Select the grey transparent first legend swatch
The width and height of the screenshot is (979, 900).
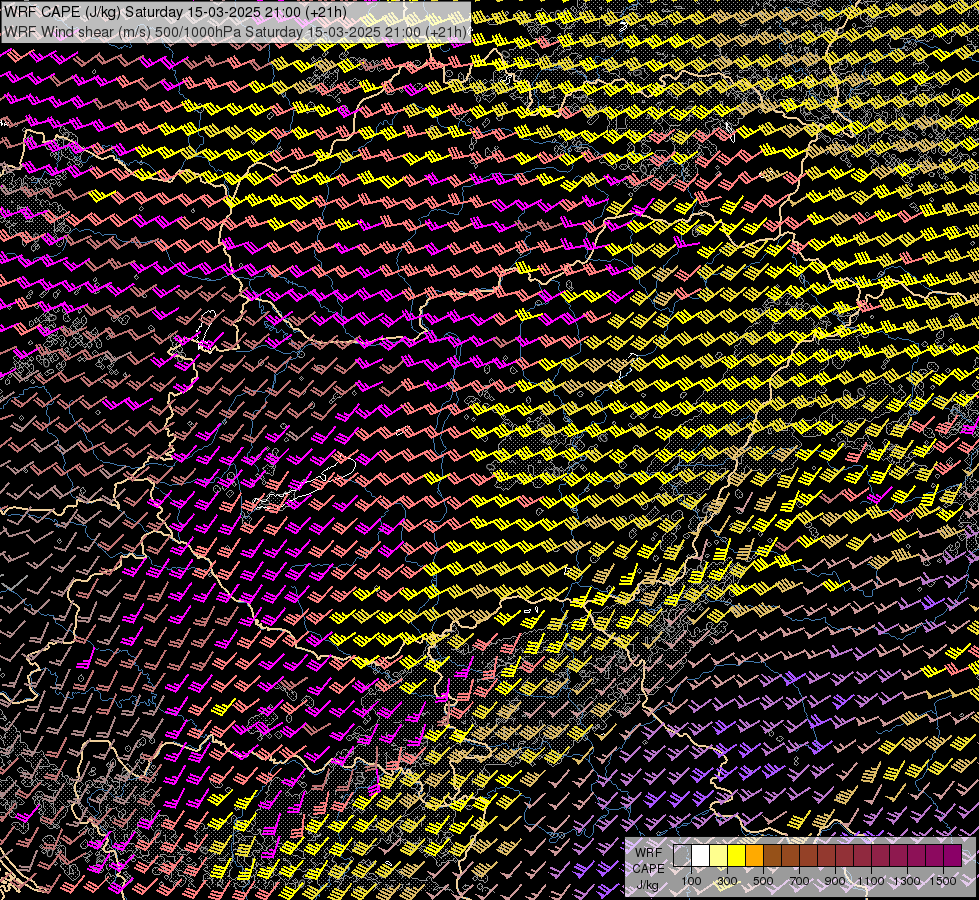[x=682, y=855]
